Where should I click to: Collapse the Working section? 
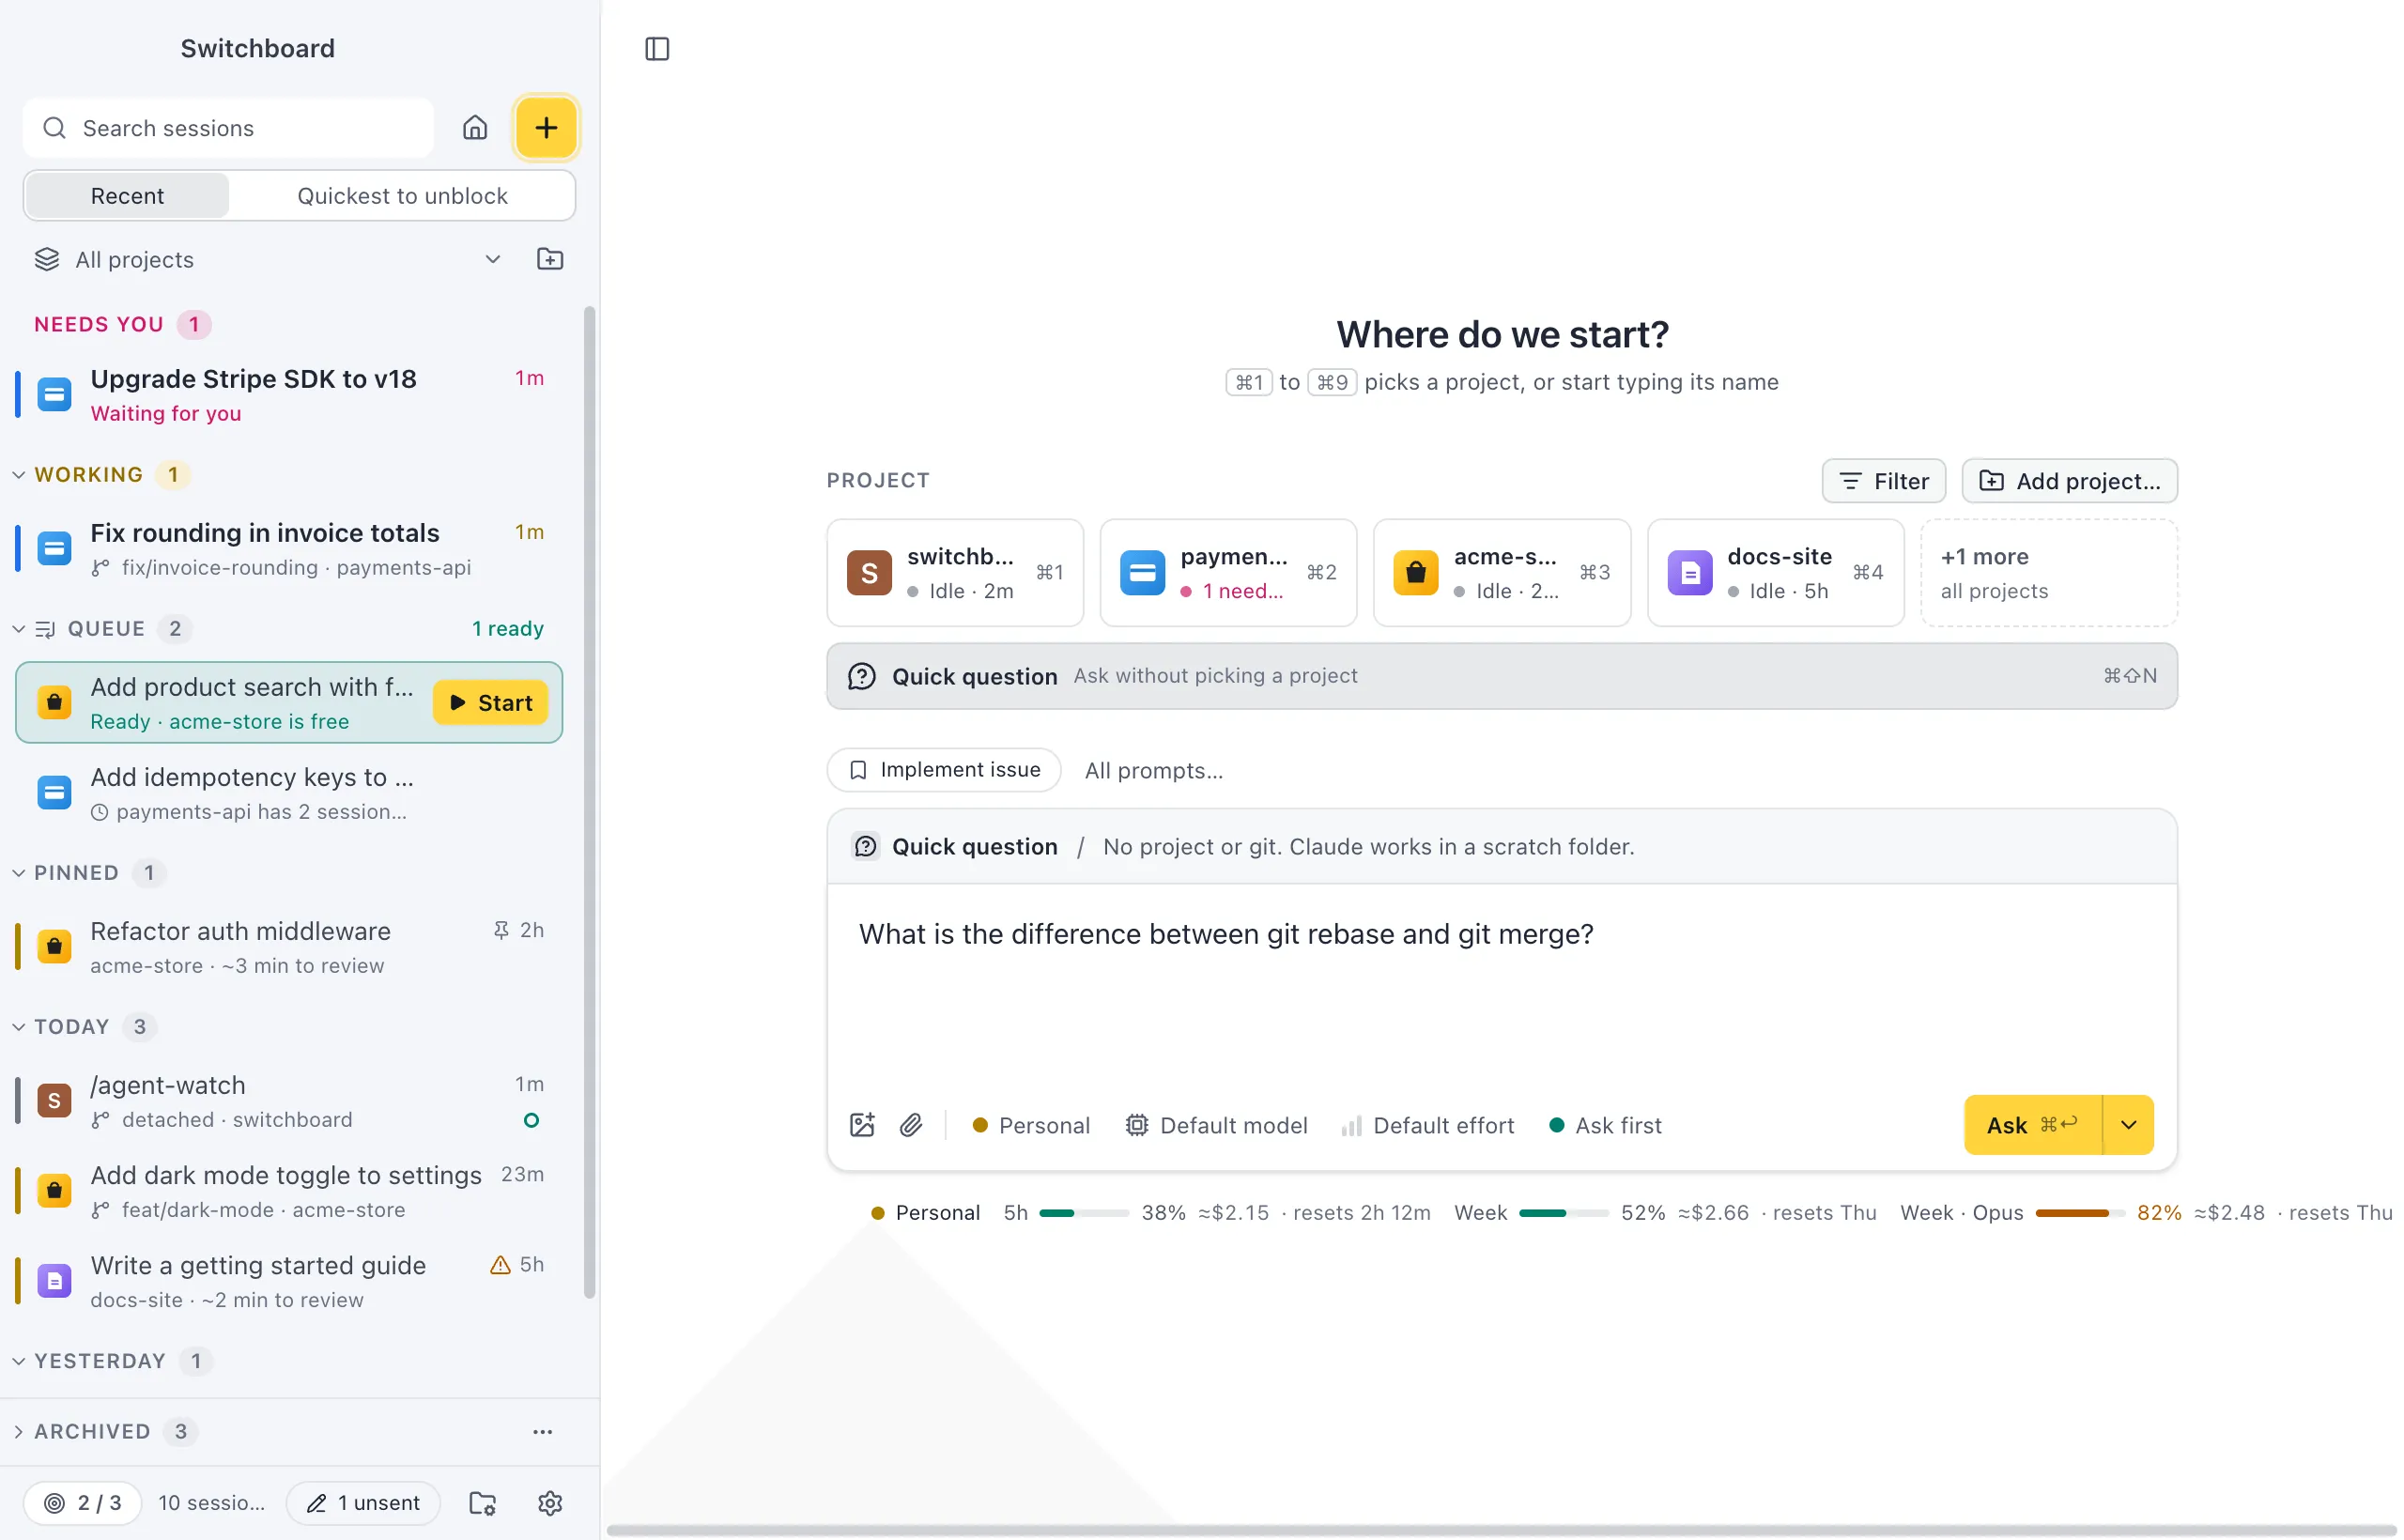19,475
